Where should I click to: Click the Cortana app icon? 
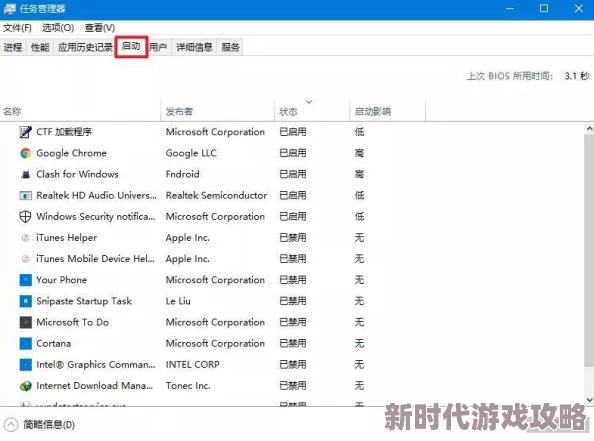click(25, 344)
